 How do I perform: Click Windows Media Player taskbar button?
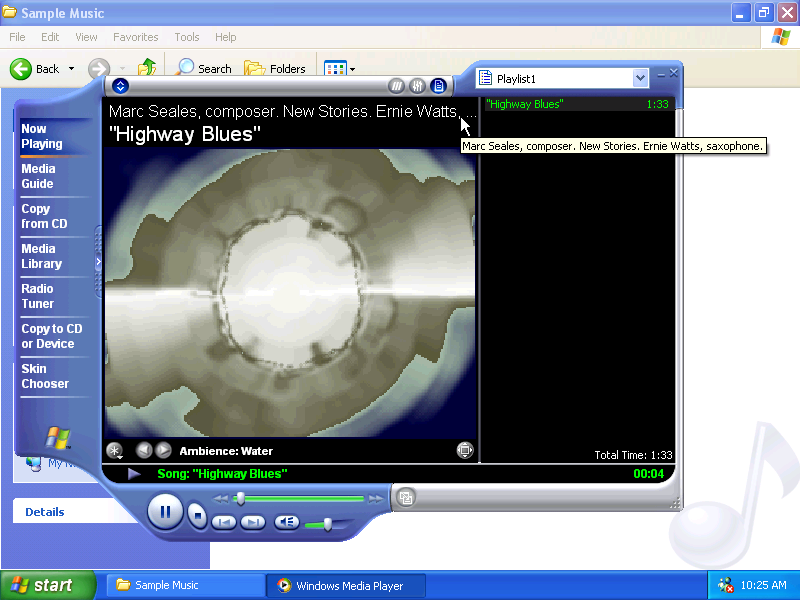tap(346, 585)
